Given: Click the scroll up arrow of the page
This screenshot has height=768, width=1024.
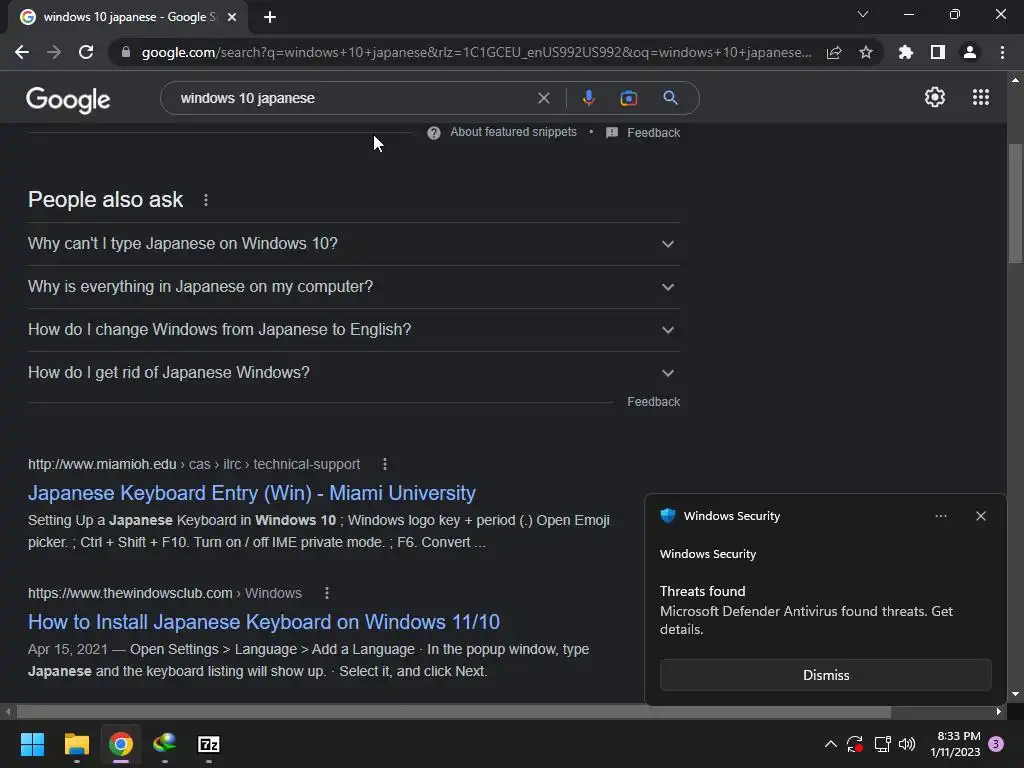Looking at the screenshot, I should [x=1015, y=80].
